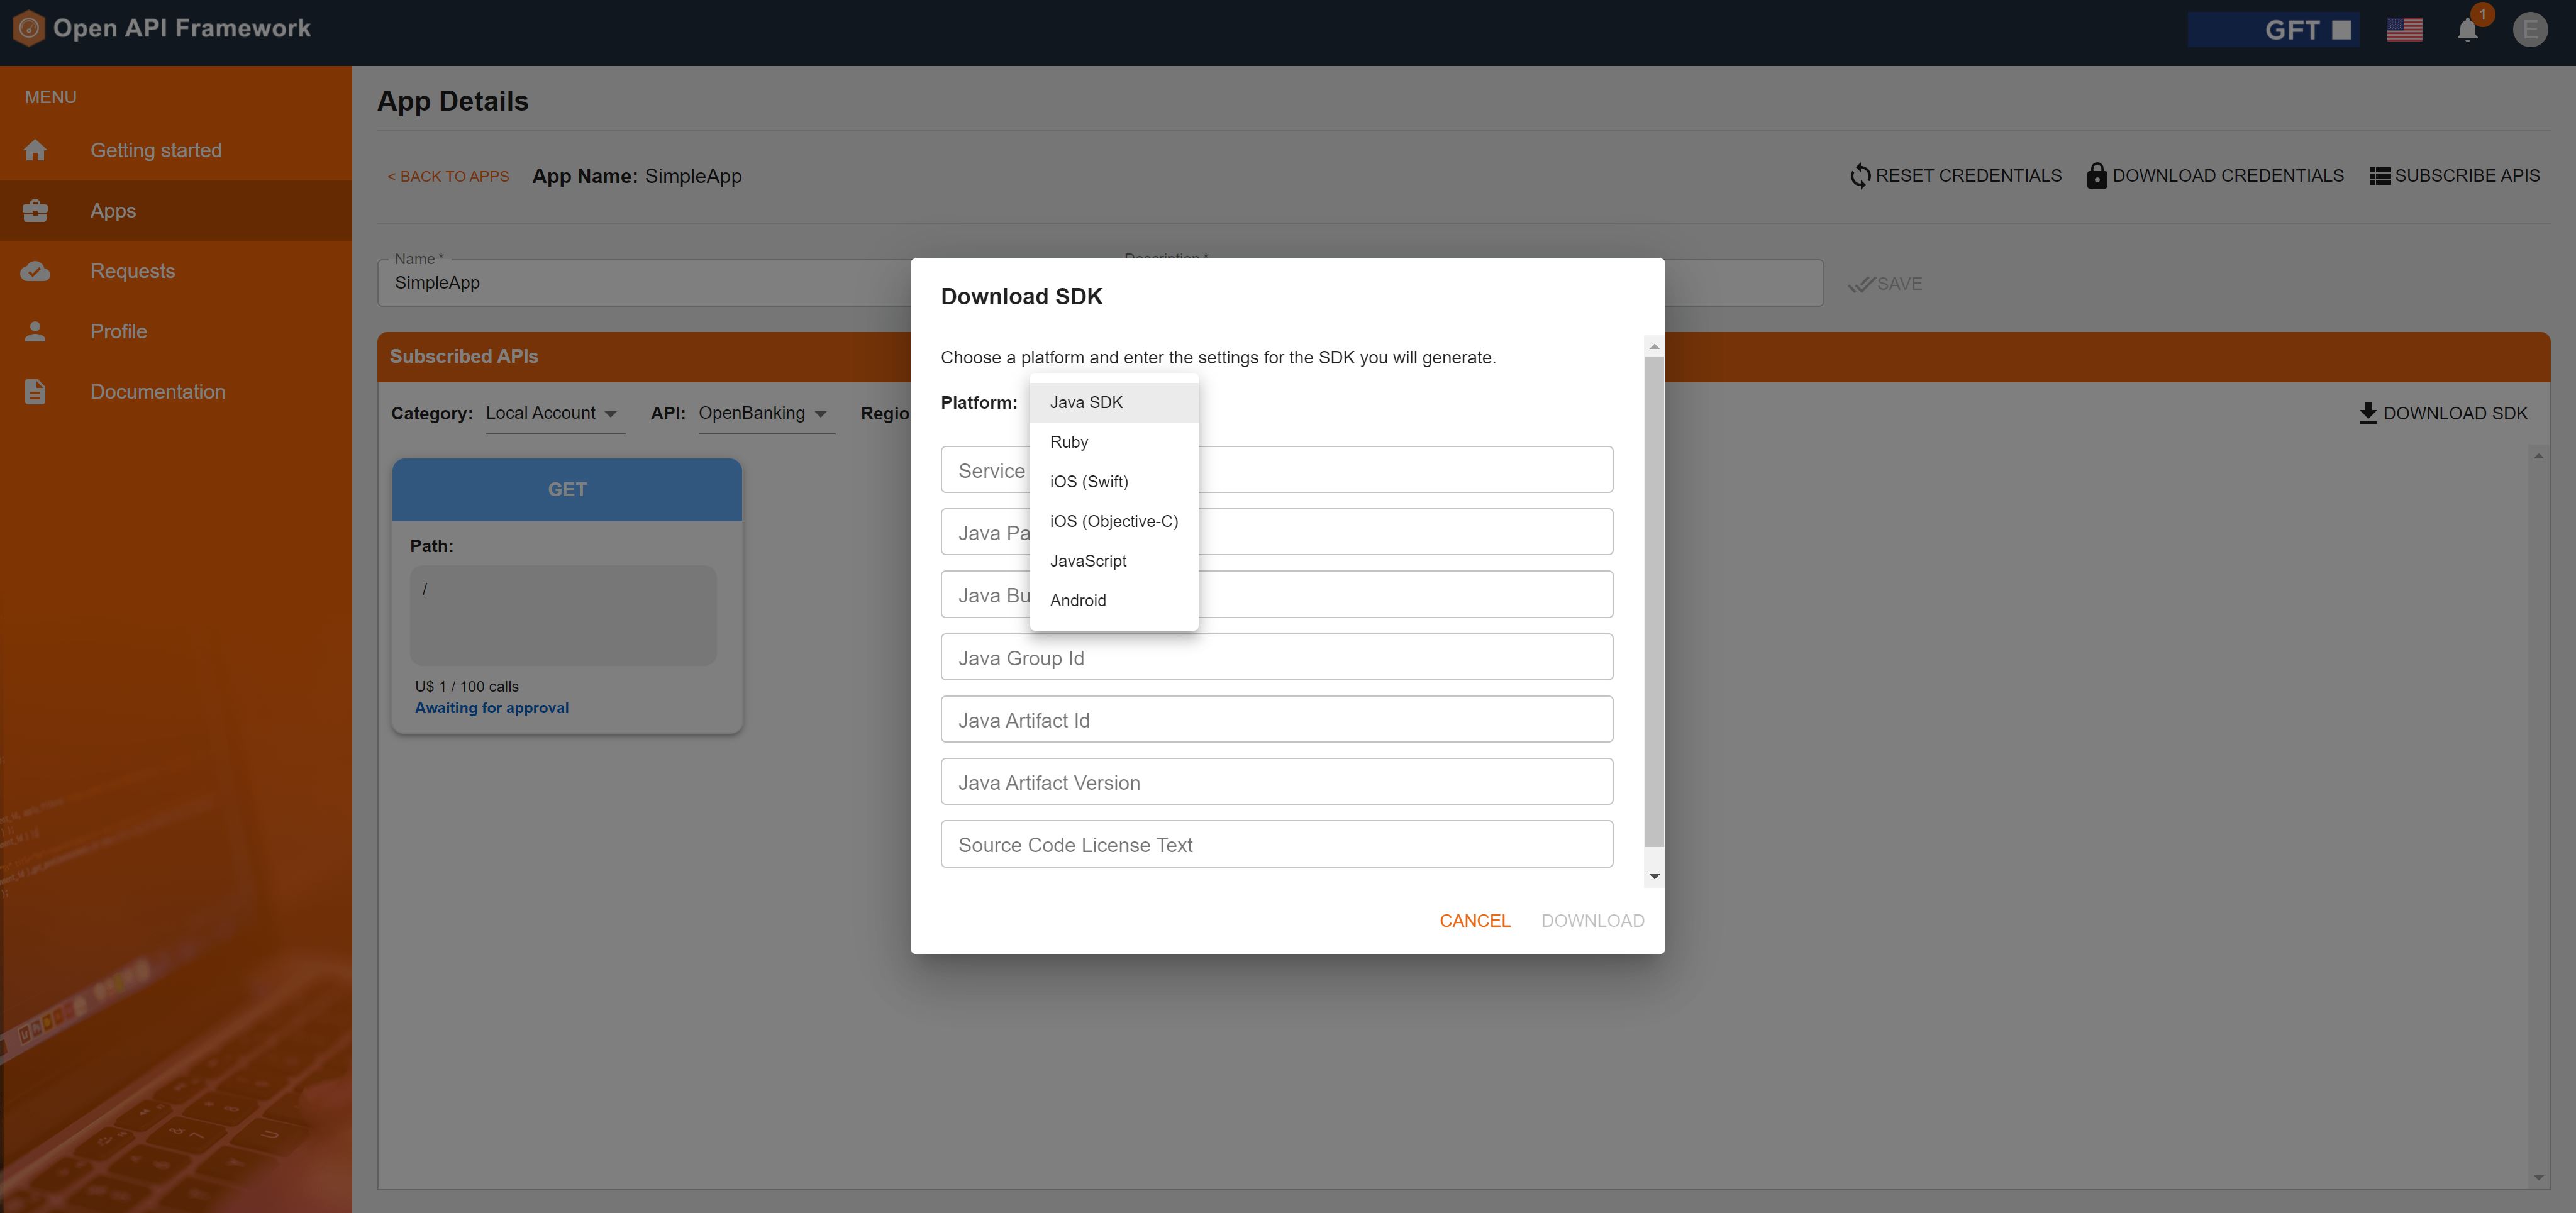This screenshot has height=1213, width=2576.
Task: Change language with the US flag icon
Action: 2405,29
